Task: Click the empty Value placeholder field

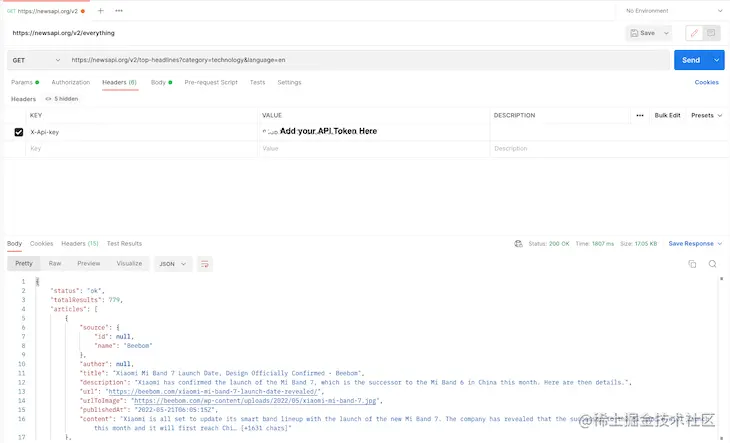Action: point(373,148)
